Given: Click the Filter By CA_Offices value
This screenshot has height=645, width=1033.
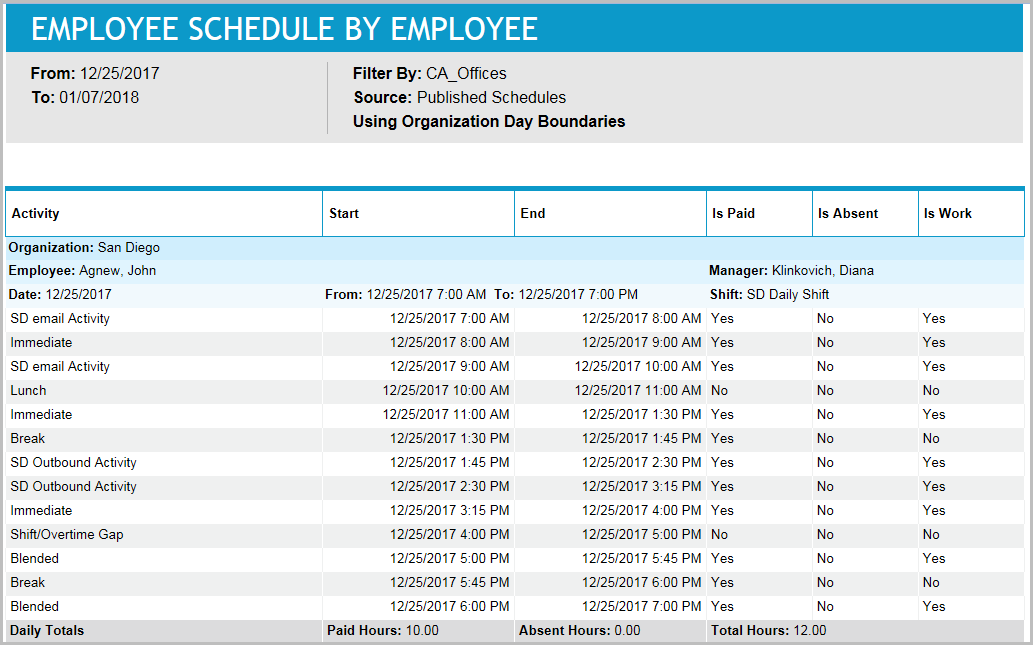Looking at the screenshot, I should click(466, 73).
